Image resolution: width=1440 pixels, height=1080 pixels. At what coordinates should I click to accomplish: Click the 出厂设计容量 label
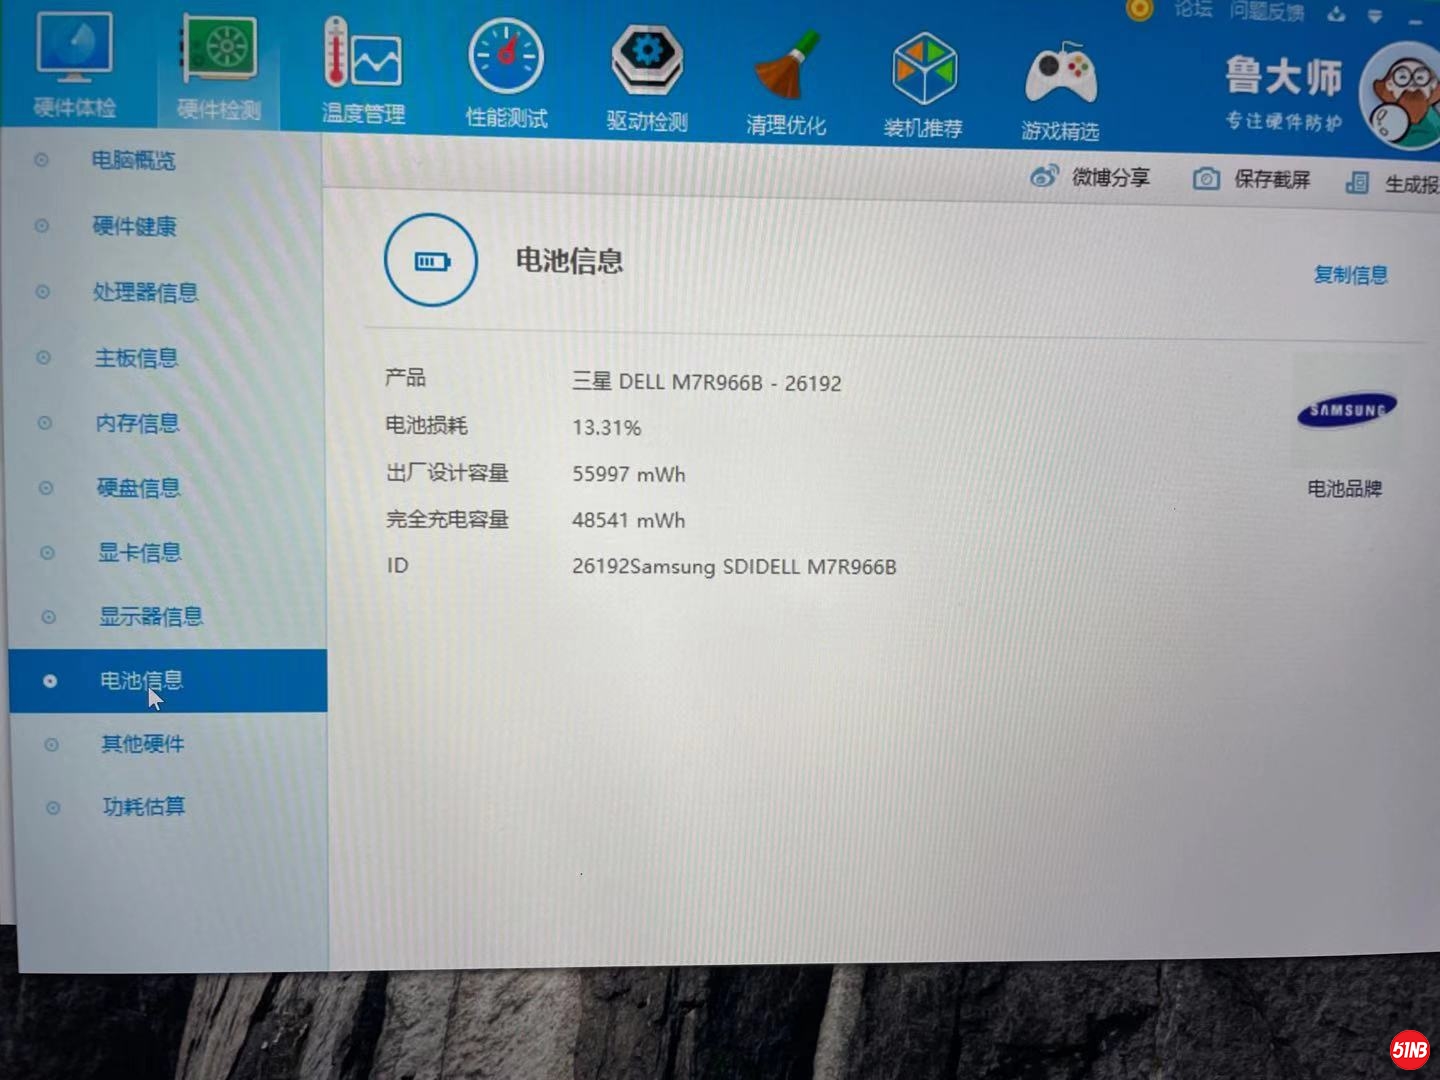(x=447, y=473)
